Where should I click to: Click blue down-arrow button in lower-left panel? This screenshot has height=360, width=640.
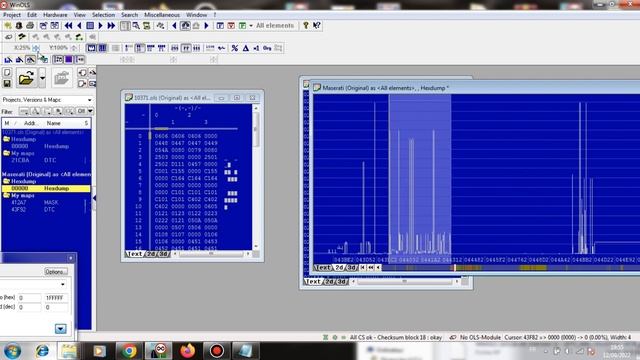[61, 329]
